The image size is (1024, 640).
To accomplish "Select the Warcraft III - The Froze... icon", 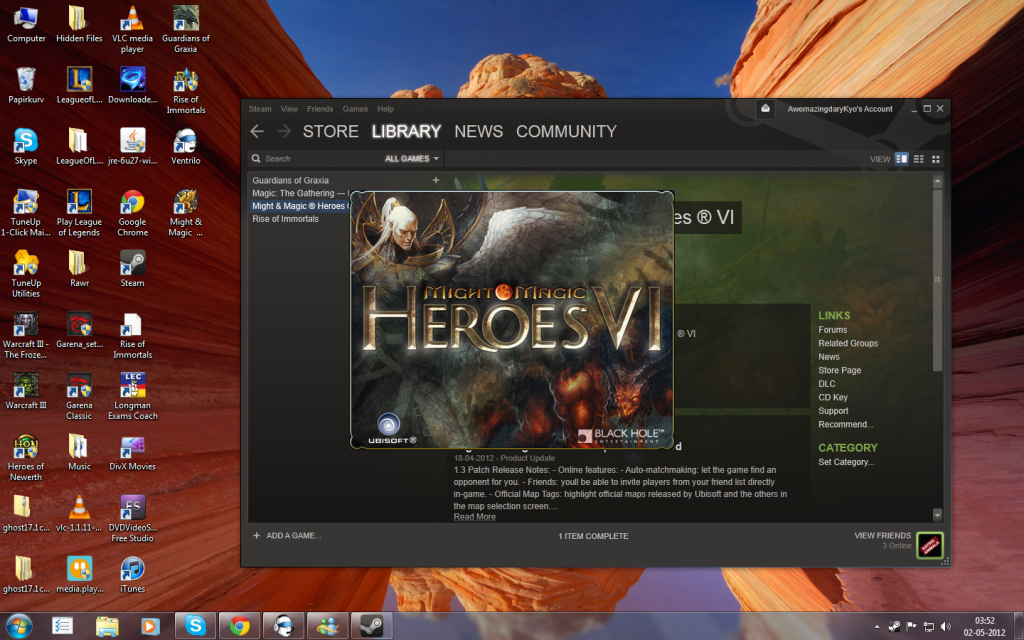I will [x=26, y=336].
